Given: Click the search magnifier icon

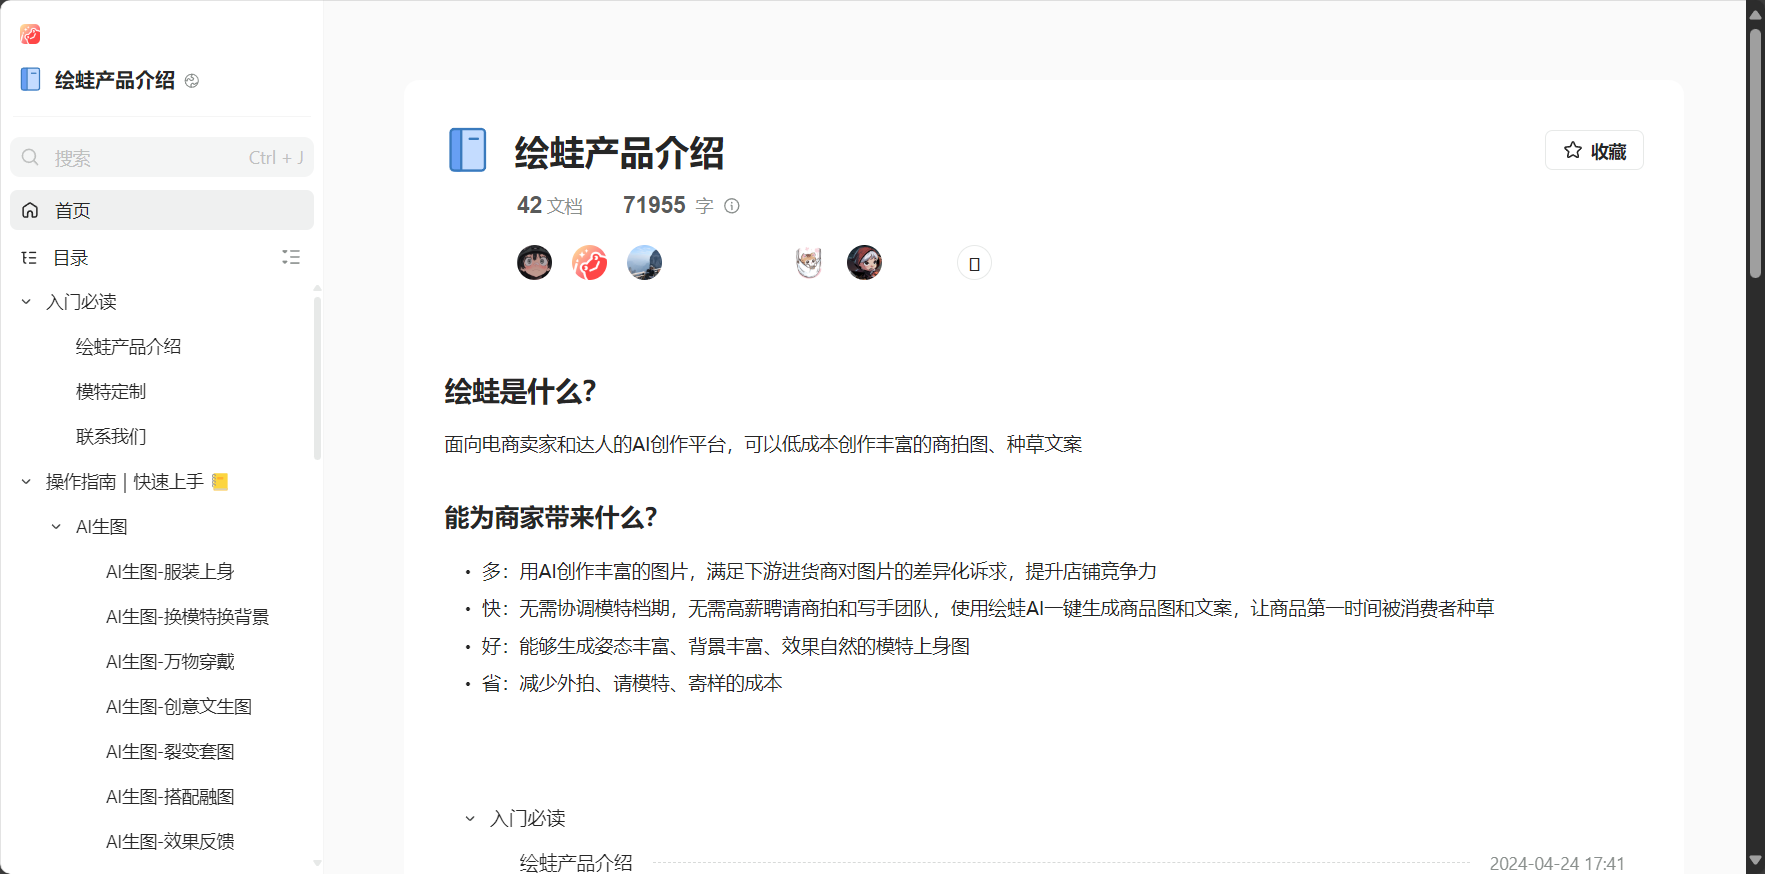Looking at the screenshot, I should [30, 157].
